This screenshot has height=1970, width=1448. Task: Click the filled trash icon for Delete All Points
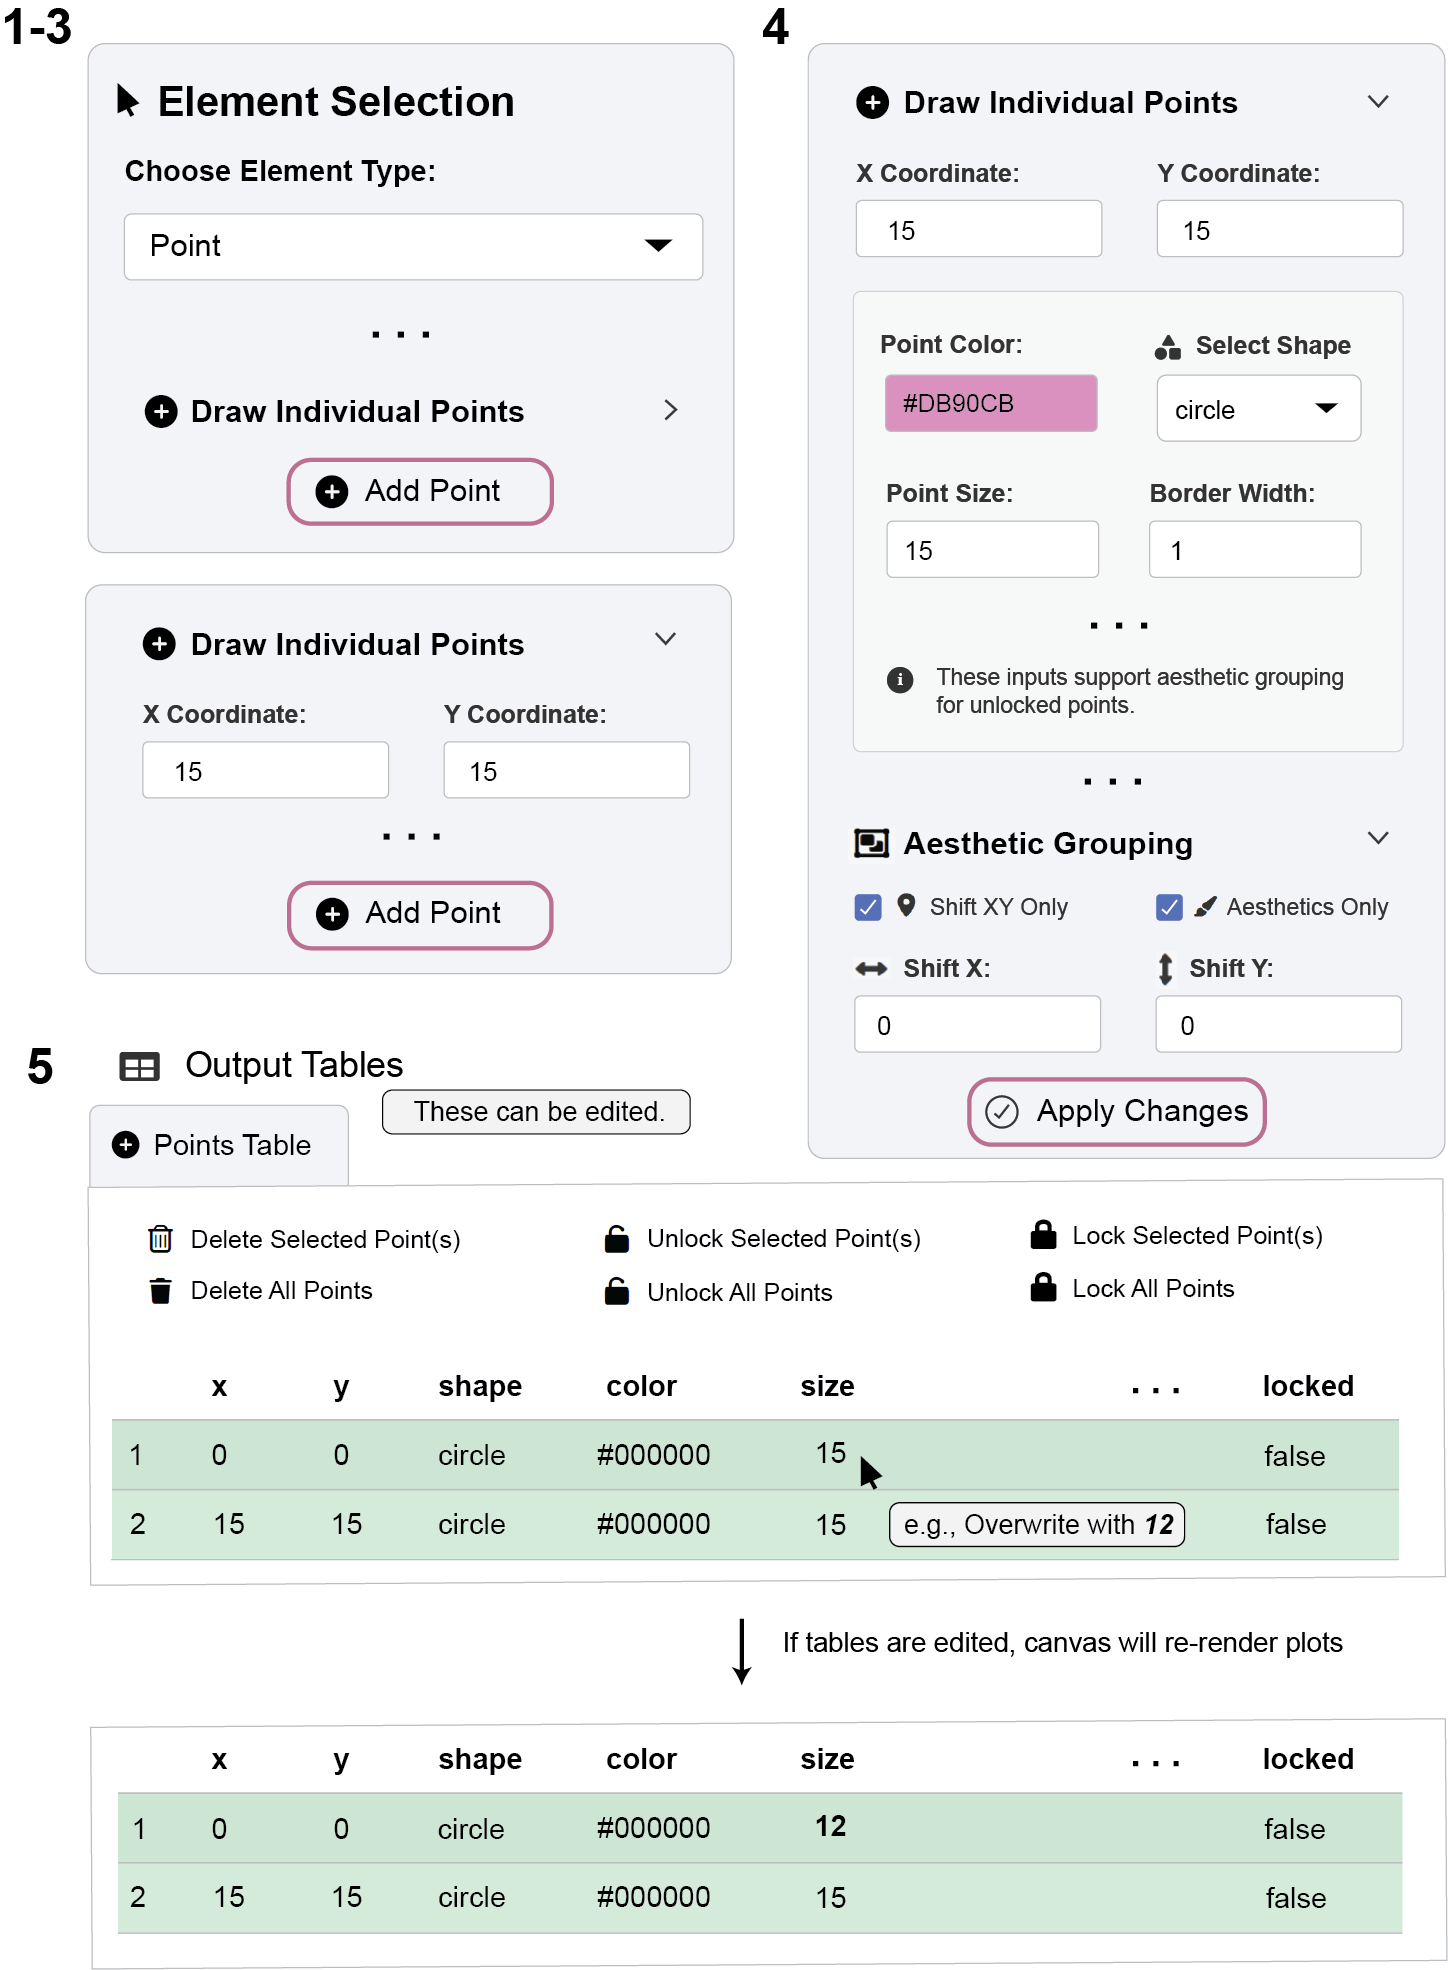click(160, 1291)
